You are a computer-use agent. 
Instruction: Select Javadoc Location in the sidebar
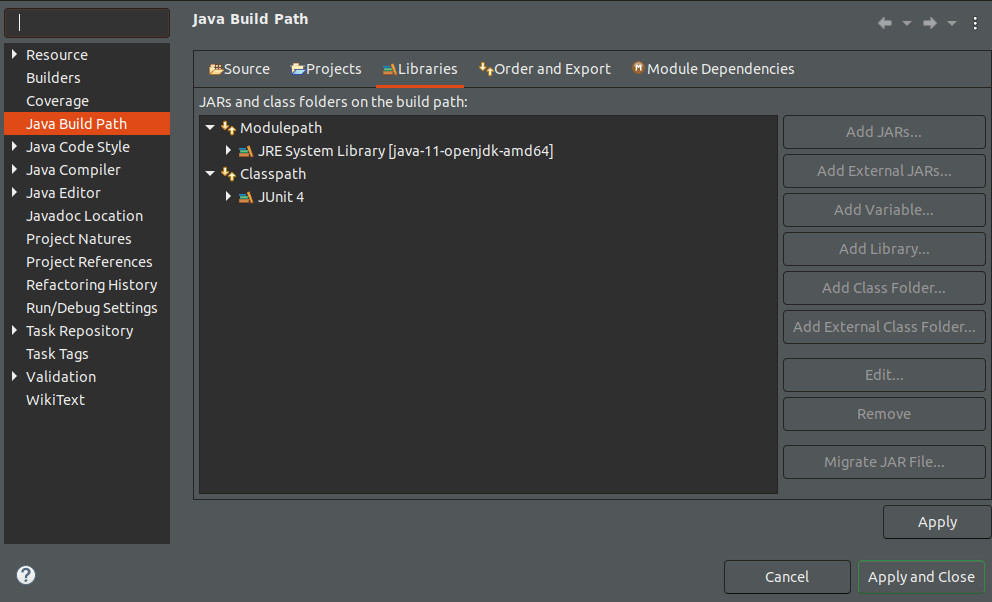tap(84, 216)
